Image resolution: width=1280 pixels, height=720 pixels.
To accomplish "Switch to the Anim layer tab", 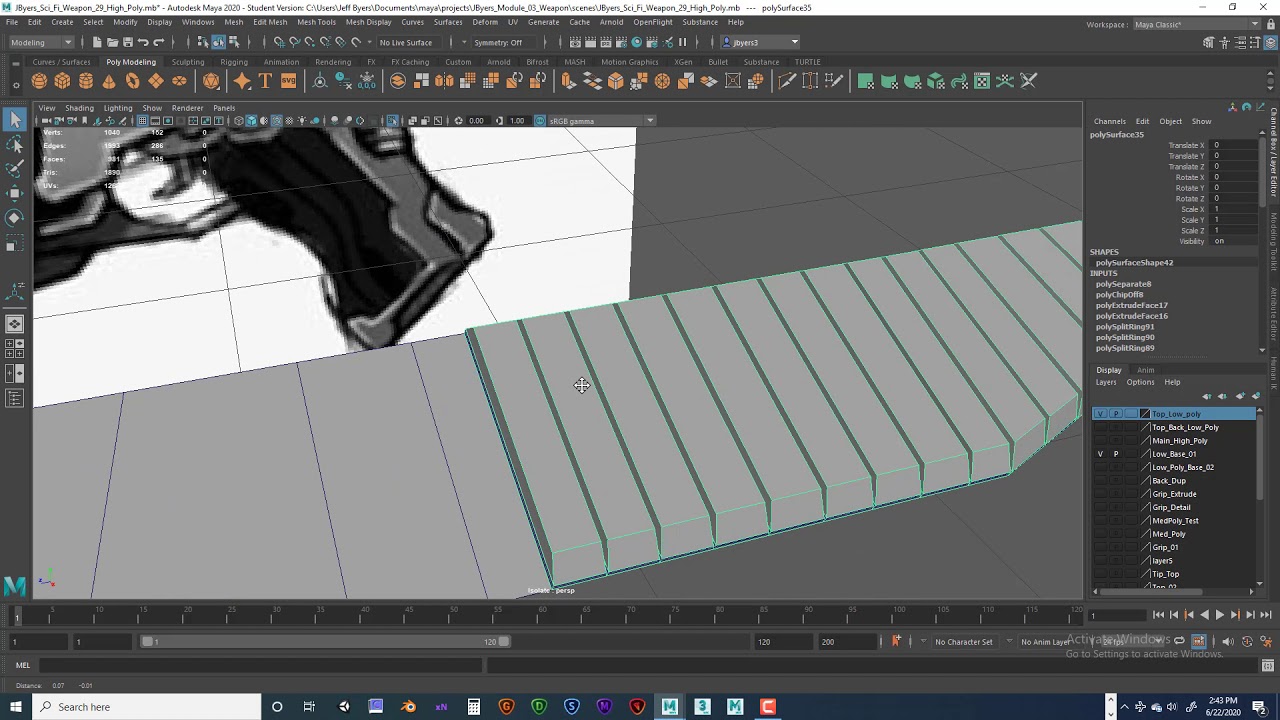I will pos(1145,370).
